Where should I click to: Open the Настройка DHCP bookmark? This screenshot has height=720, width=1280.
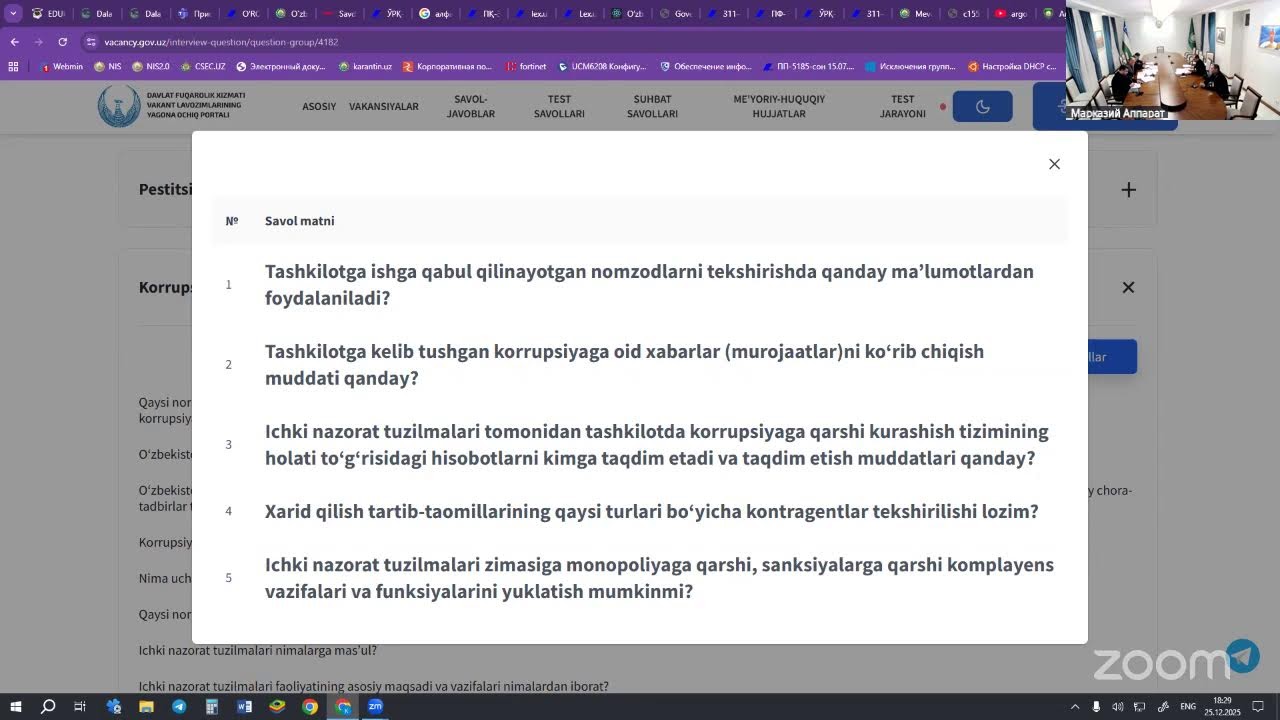(x=1012, y=66)
